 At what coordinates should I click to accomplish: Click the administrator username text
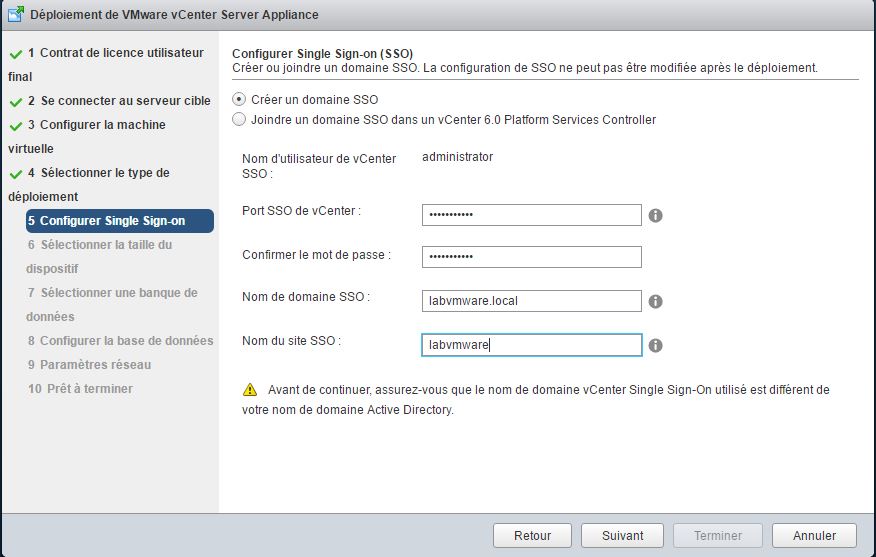(x=458, y=157)
